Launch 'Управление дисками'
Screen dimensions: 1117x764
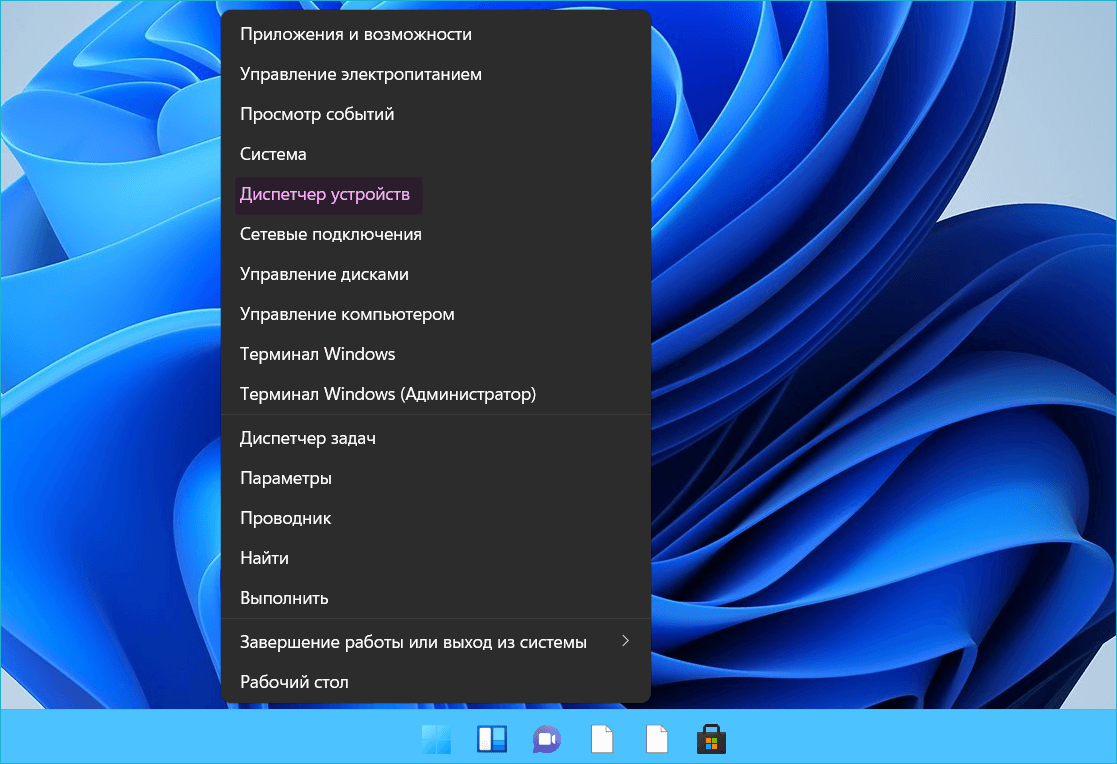[324, 274]
